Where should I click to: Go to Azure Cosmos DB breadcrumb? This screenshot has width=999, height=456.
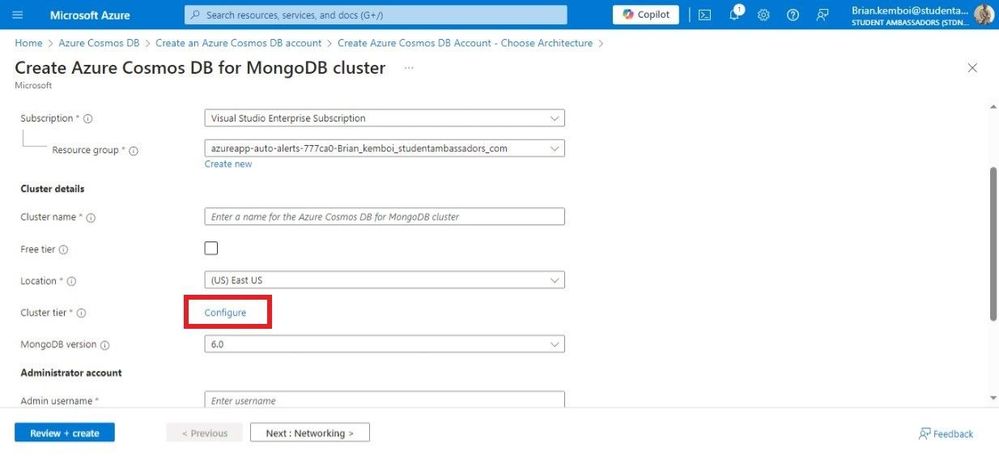99,43
